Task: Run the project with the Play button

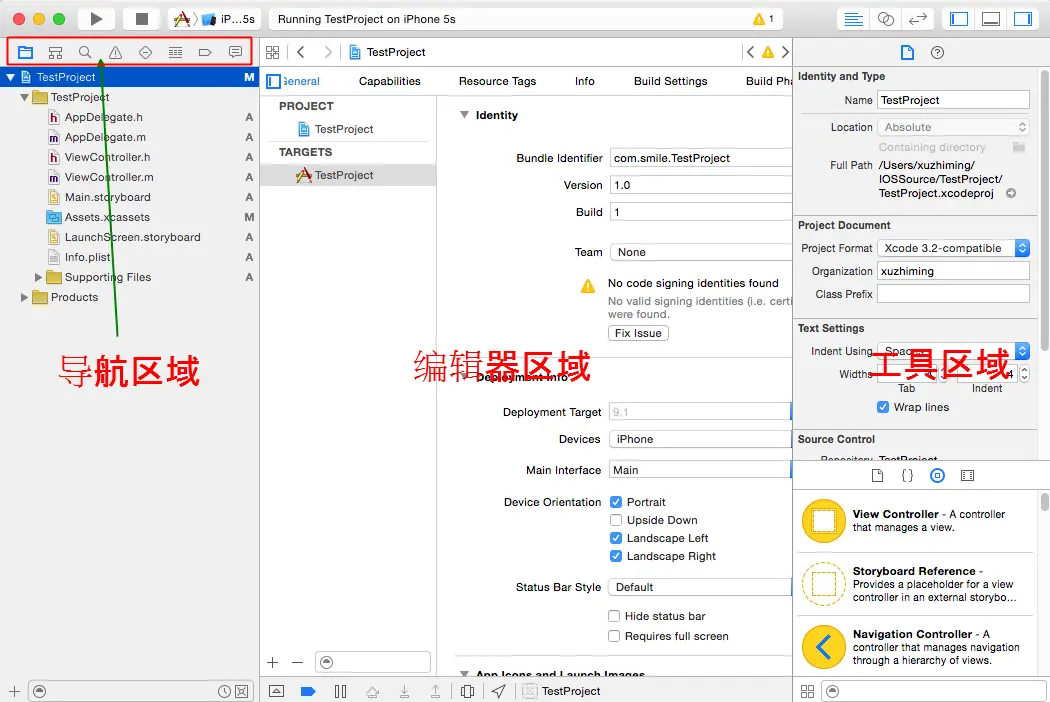Action: pos(96,19)
